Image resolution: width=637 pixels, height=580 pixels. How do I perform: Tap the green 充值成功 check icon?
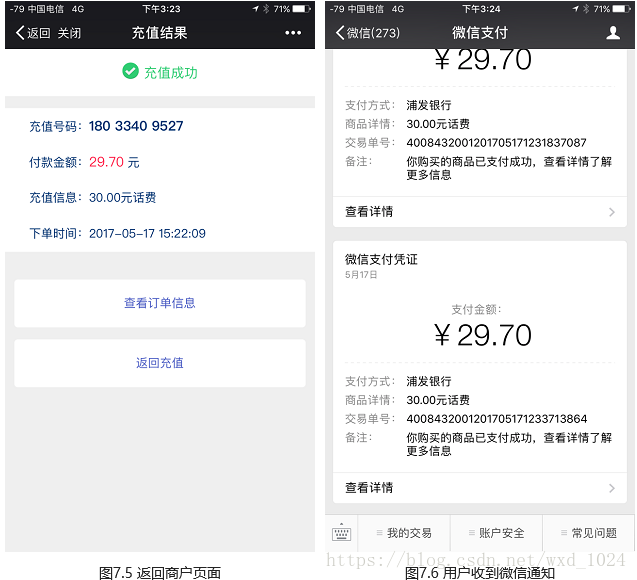(x=130, y=71)
